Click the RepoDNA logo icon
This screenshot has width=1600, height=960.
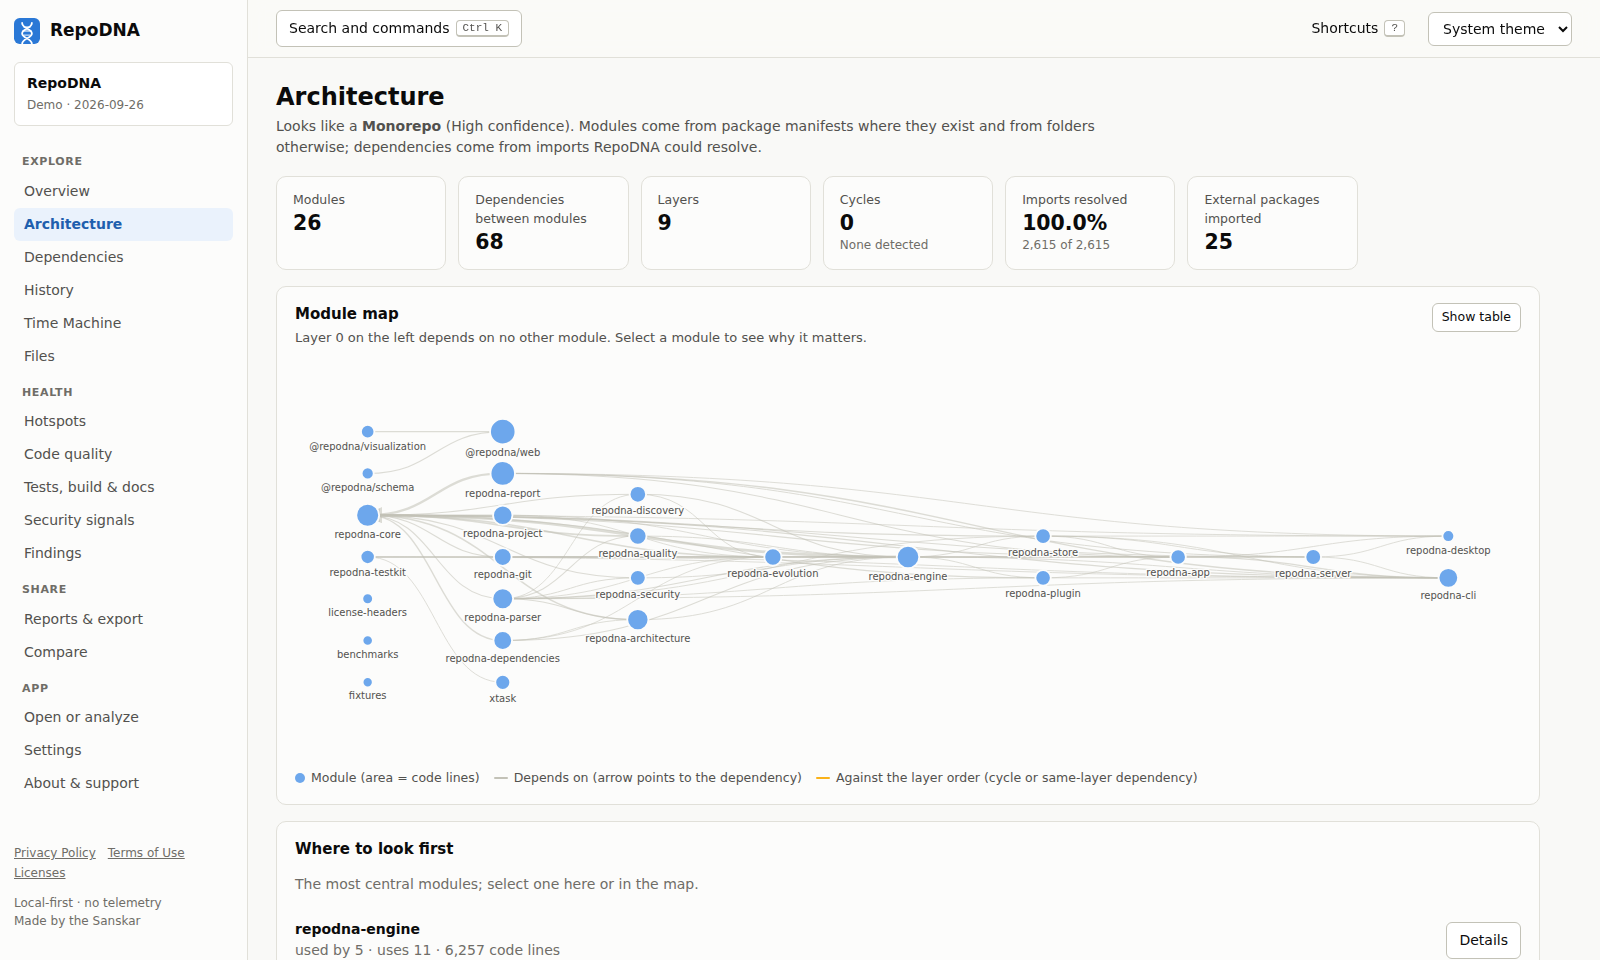(x=27, y=30)
